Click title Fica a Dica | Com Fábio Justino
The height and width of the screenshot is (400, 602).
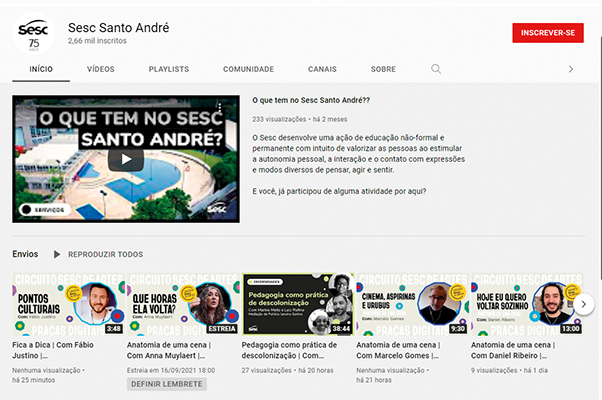53,350
